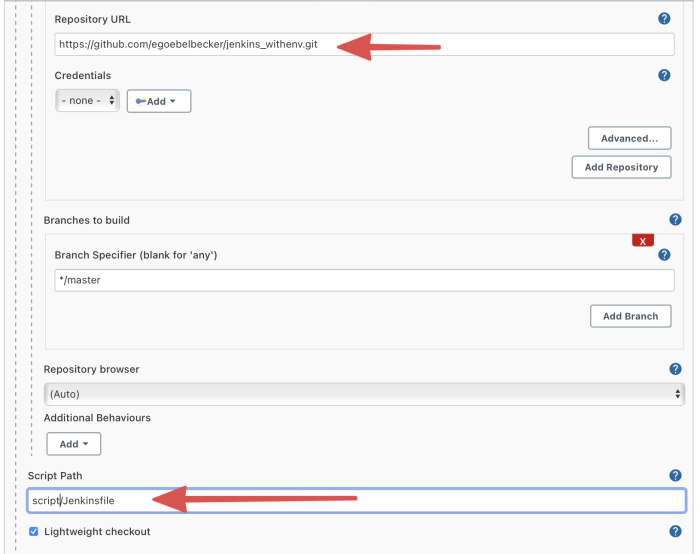Open help for Credentials
Image resolution: width=700 pixels, height=554 pixels.
[664, 75]
